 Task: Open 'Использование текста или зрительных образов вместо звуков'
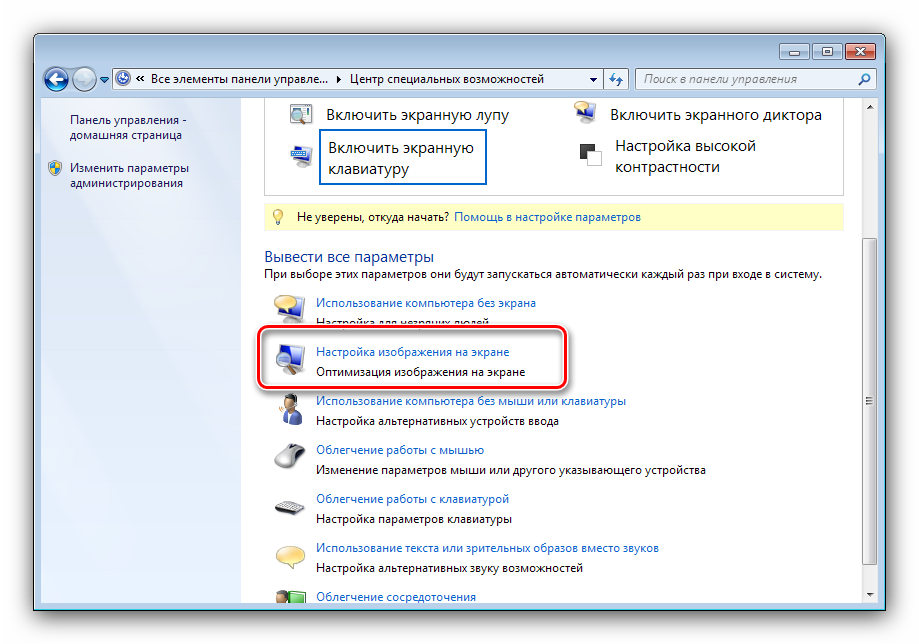(487, 548)
